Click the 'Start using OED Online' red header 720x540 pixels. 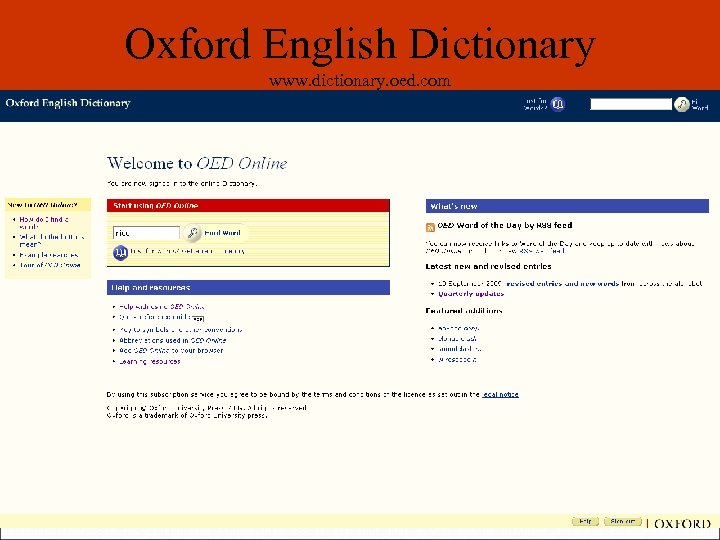[248, 206]
